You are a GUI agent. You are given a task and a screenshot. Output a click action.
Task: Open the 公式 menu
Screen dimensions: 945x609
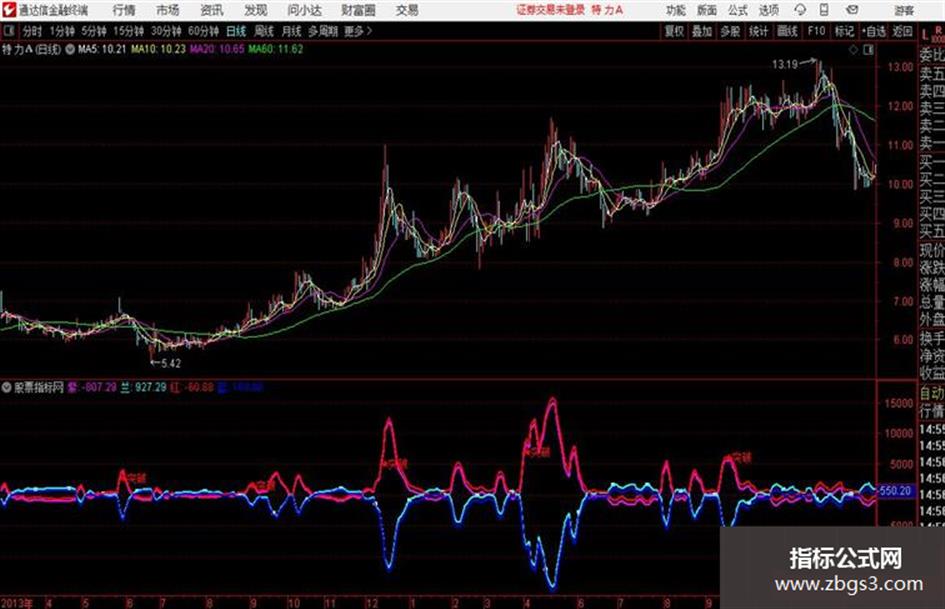738,10
